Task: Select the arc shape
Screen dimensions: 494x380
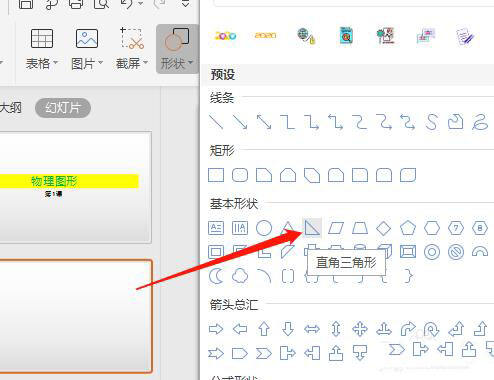Action: (x=264, y=276)
